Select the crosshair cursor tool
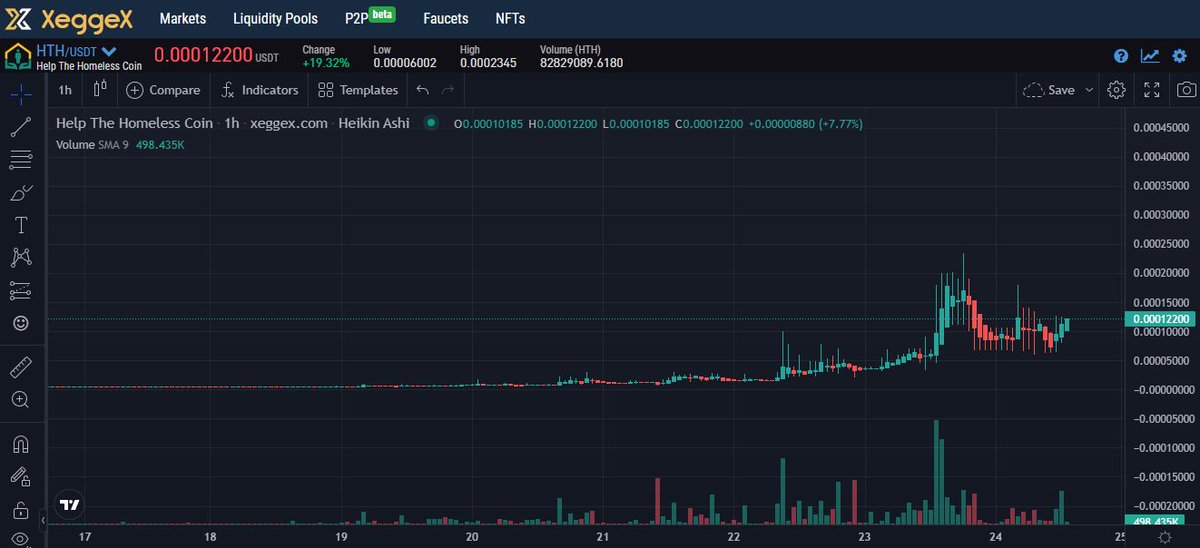This screenshot has width=1200, height=548. [x=21, y=95]
